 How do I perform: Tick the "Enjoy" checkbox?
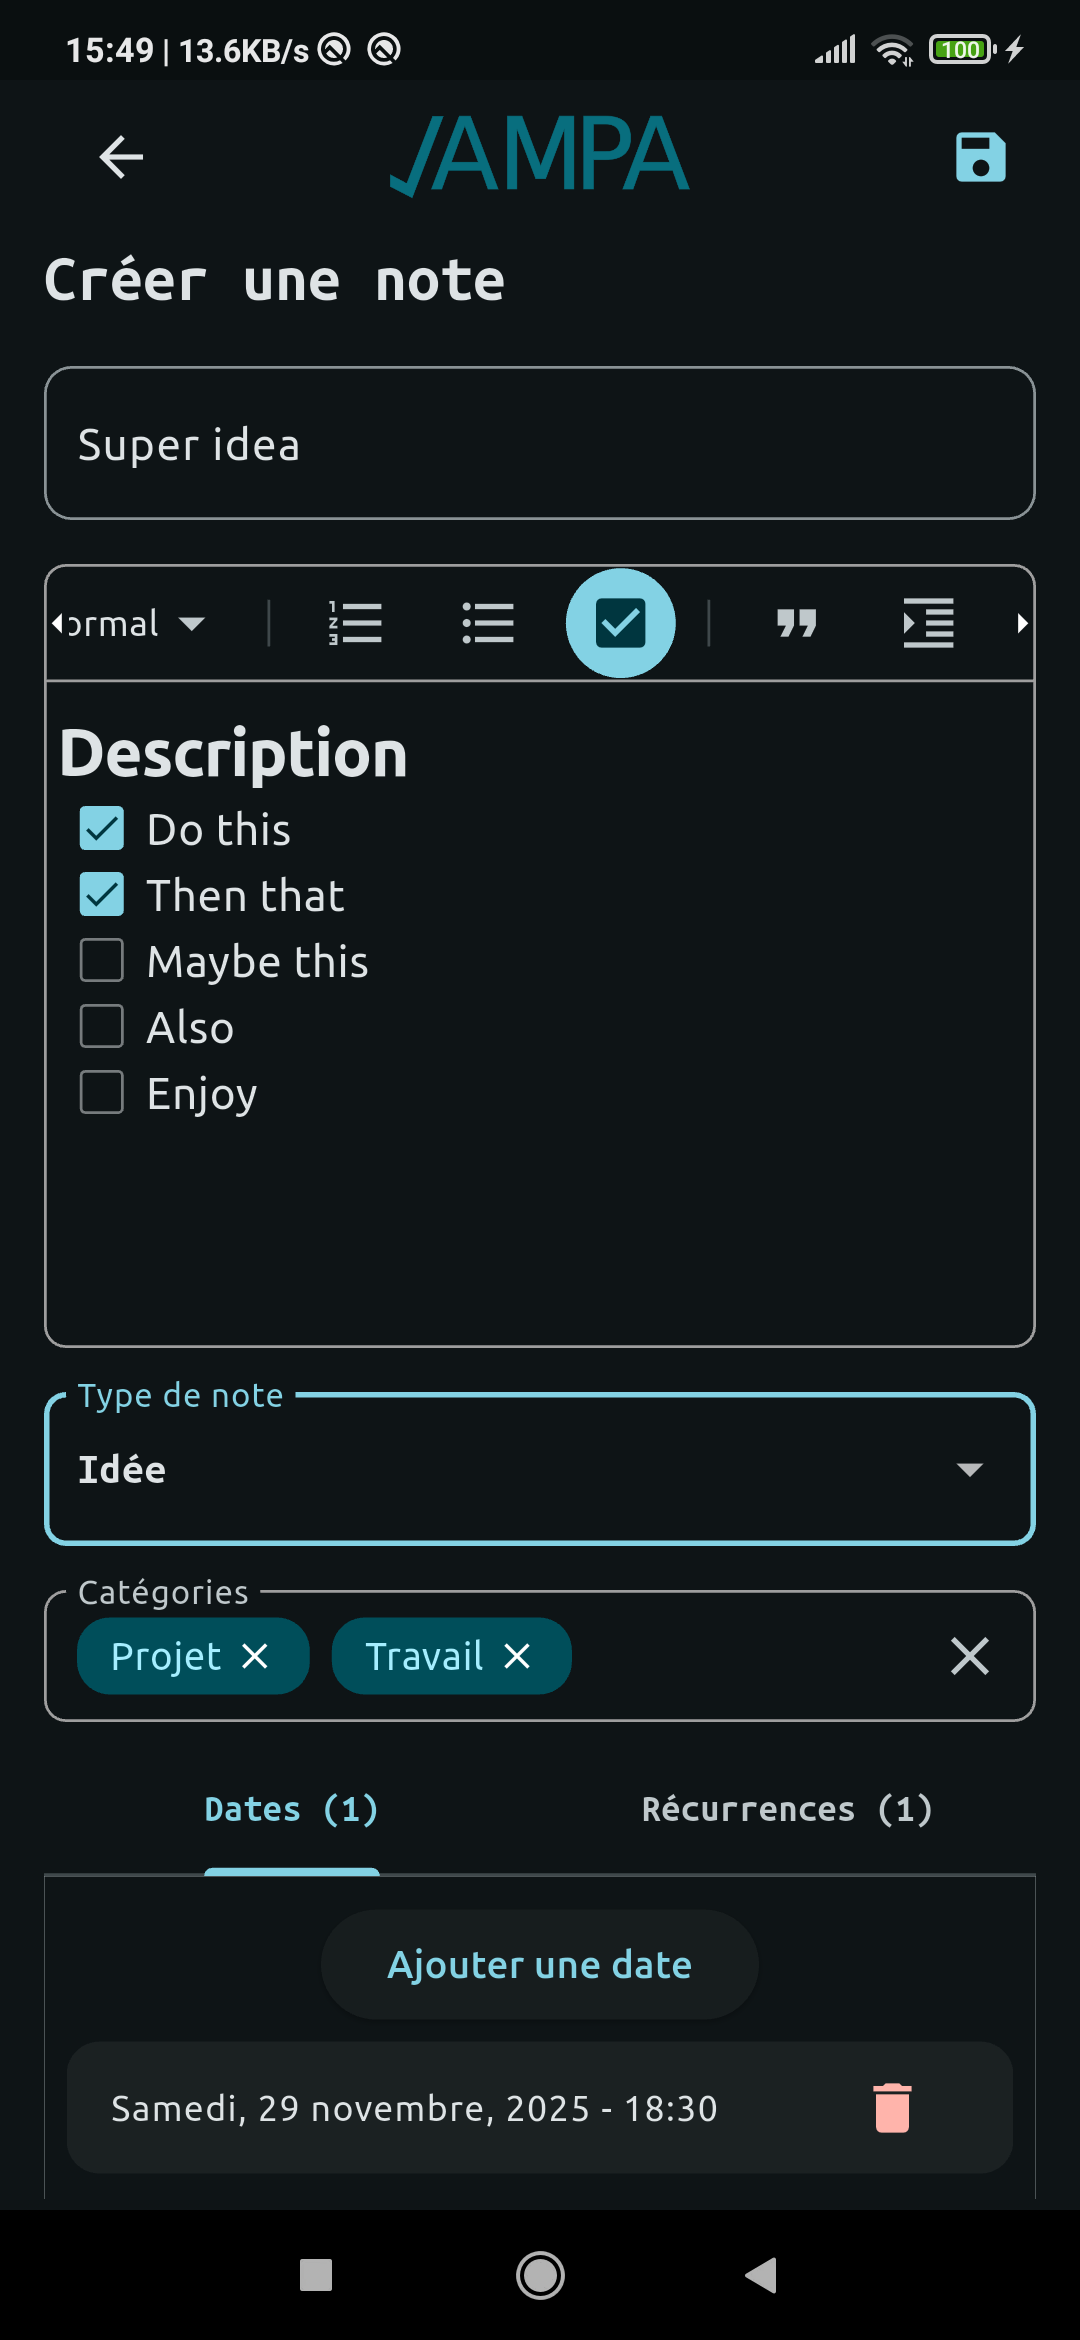click(x=102, y=1093)
